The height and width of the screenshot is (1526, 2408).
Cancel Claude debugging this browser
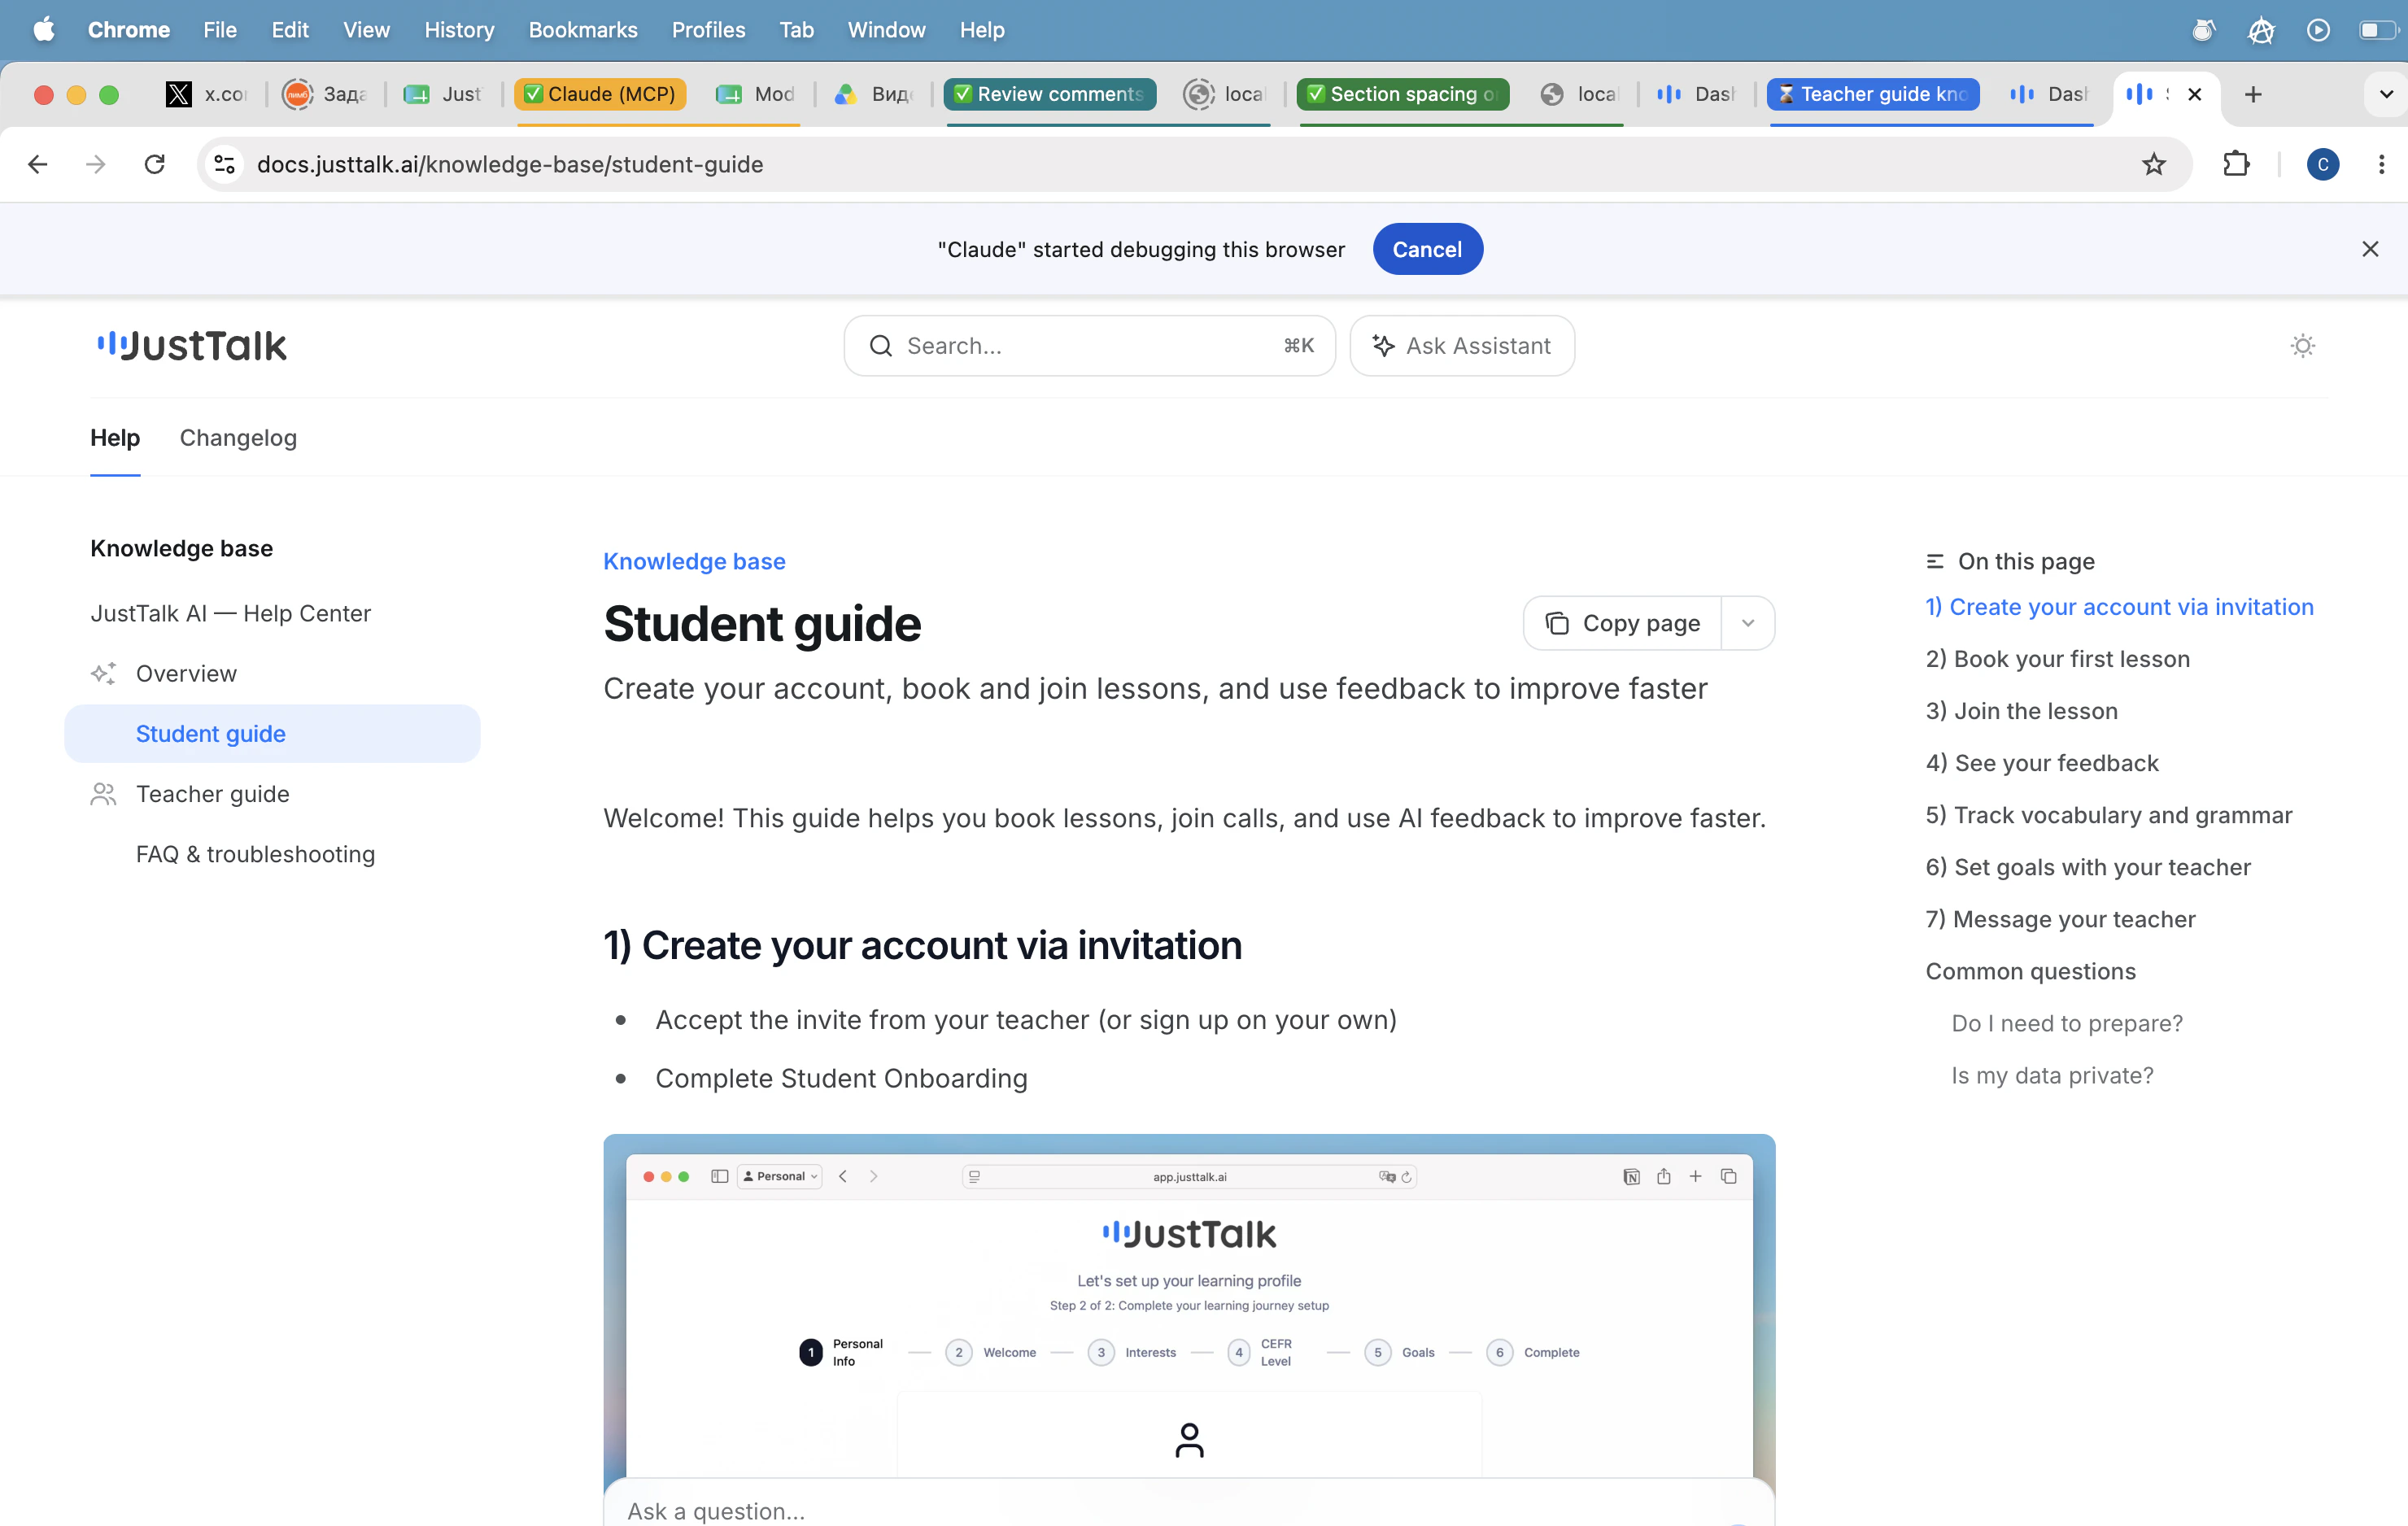point(1427,249)
